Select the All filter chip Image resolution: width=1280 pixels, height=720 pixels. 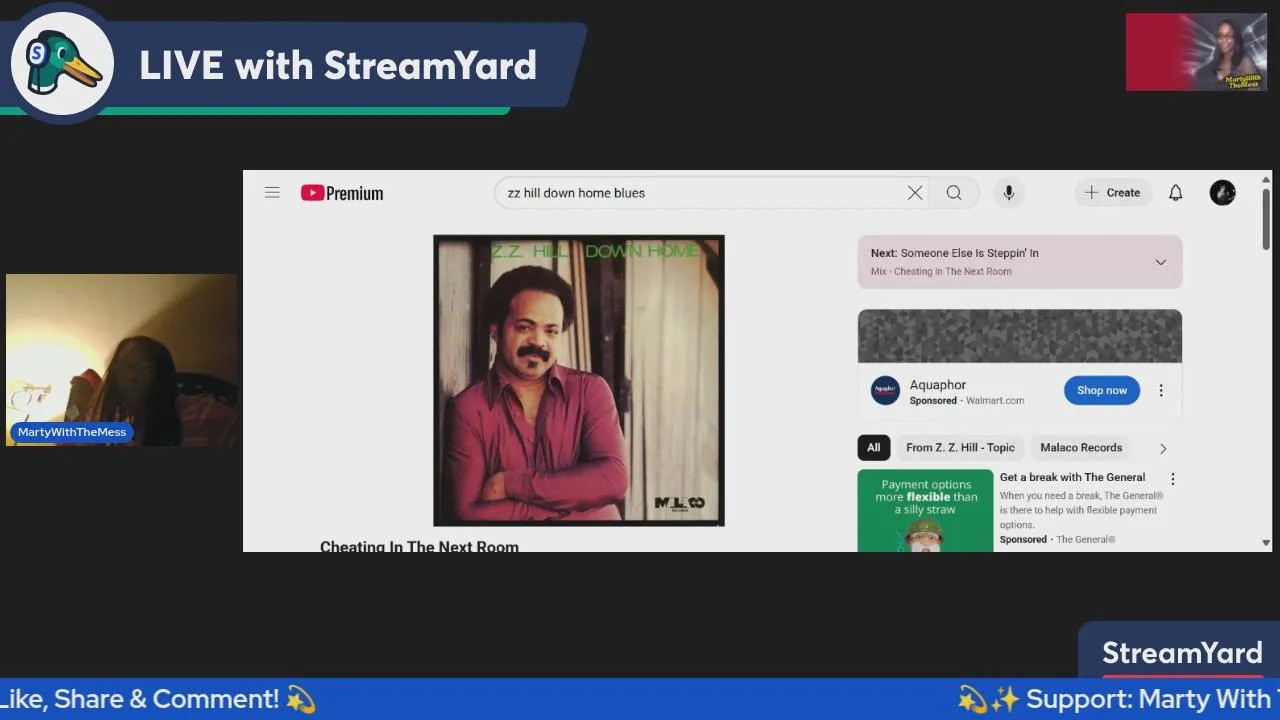[x=874, y=448]
